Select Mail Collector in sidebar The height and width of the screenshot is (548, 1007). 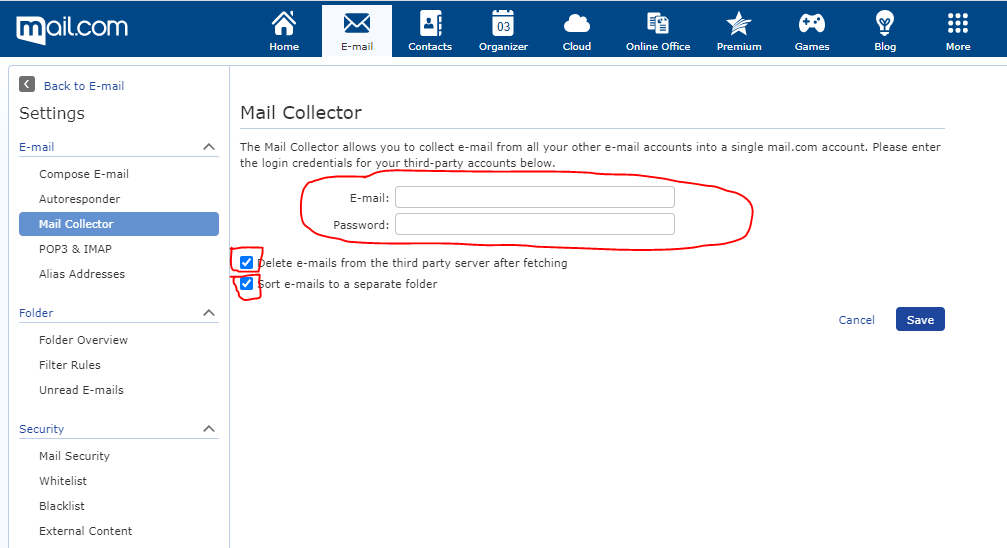pyautogui.click(x=119, y=224)
